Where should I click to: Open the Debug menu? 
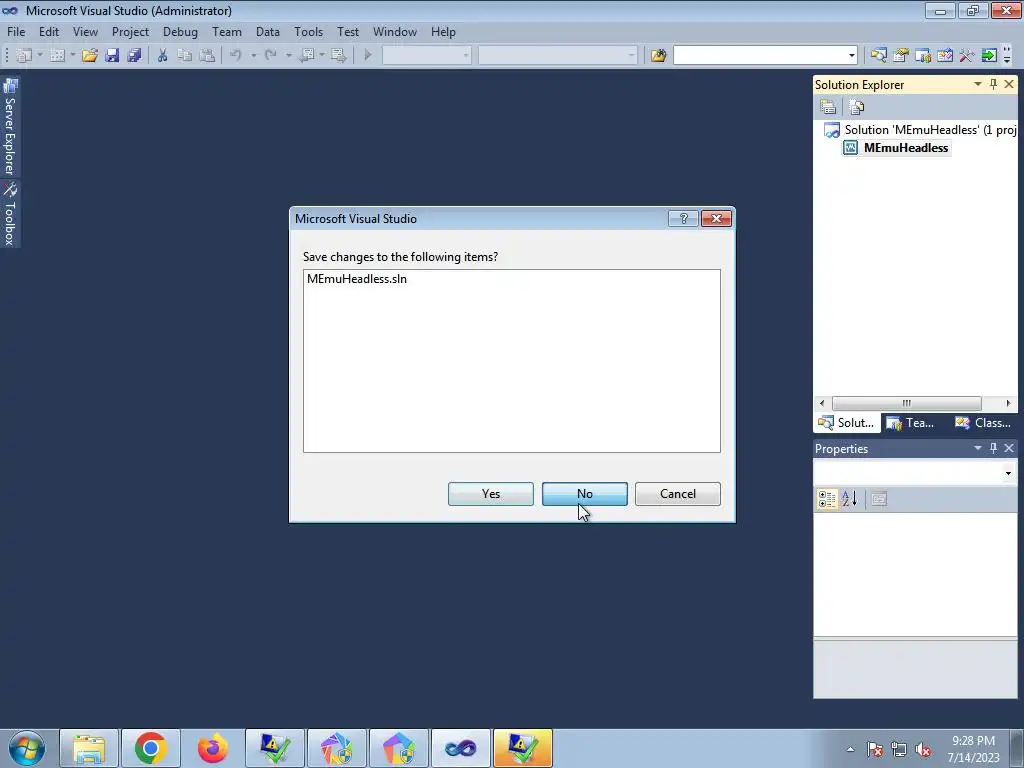(x=180, y=31)
